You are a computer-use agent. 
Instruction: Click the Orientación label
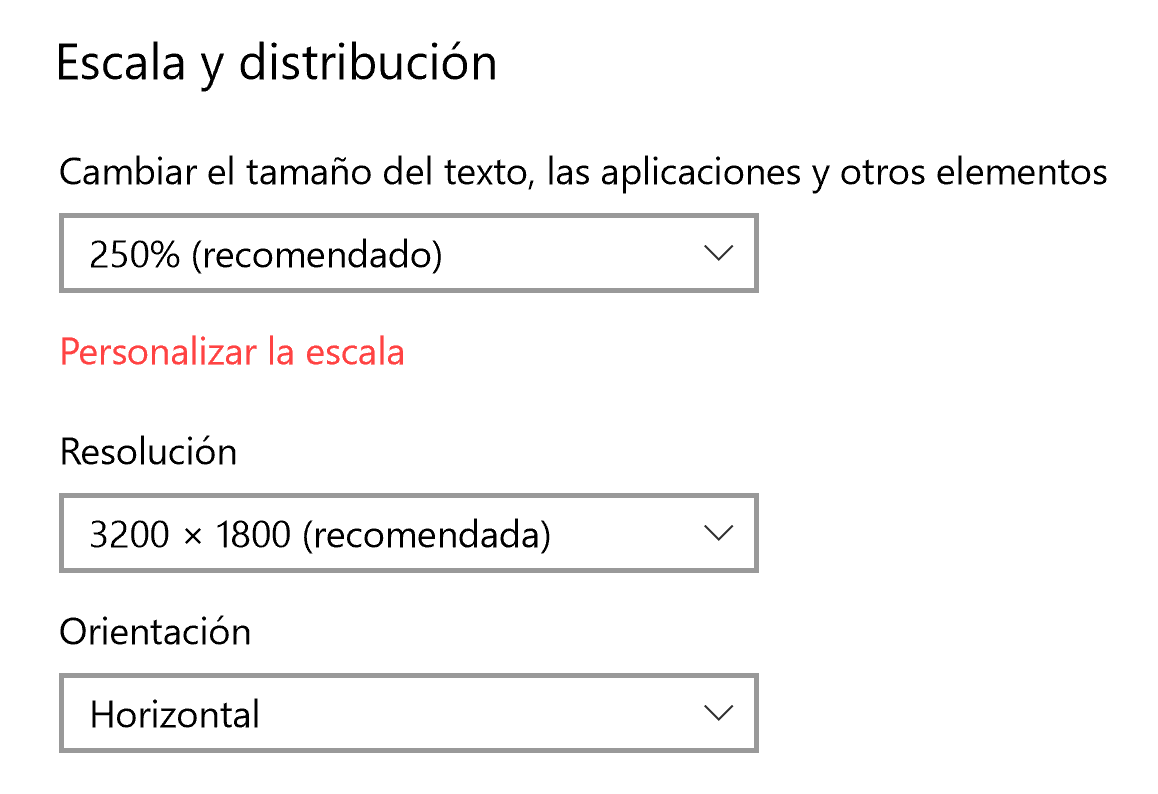pyautogui.click(x=155, y=632)
